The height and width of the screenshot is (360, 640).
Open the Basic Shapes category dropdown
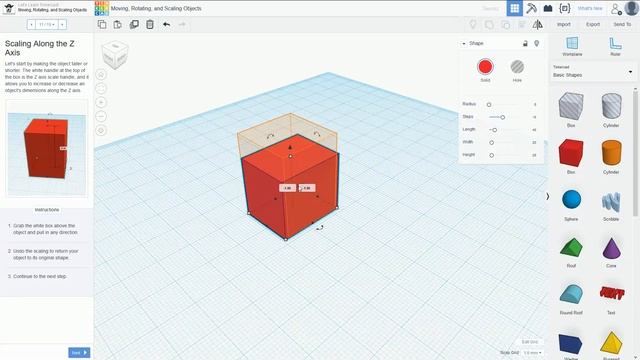[592, 72]
